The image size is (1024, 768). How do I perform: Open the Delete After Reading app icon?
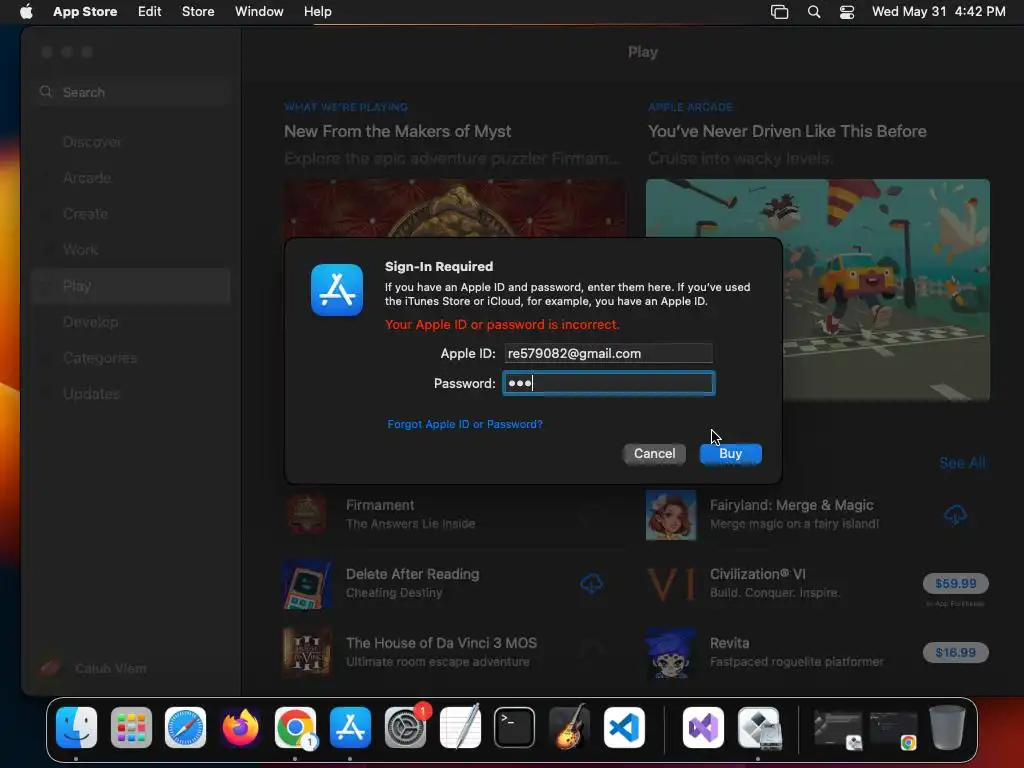point(306,584)
